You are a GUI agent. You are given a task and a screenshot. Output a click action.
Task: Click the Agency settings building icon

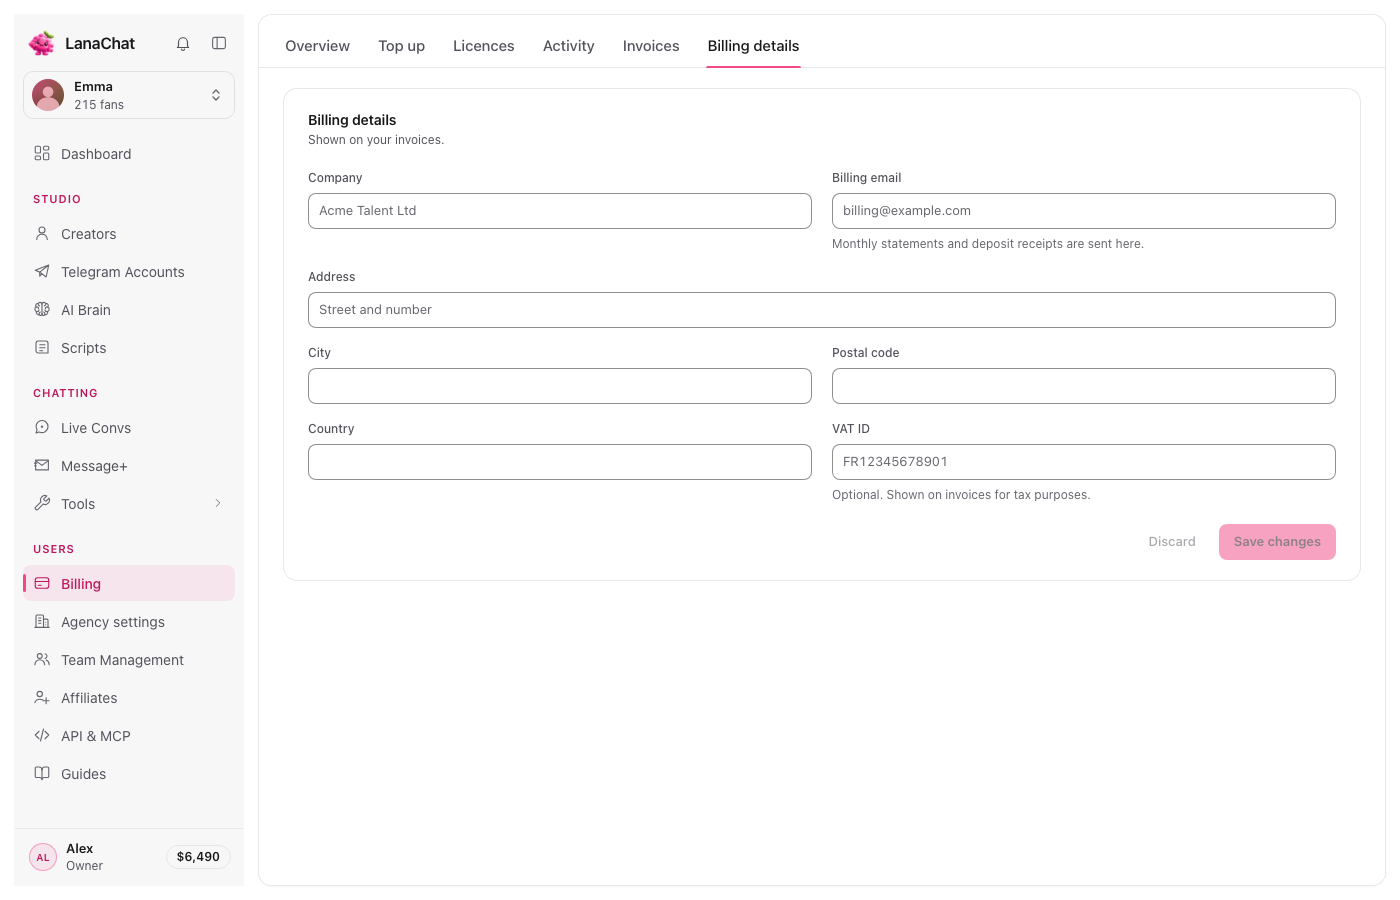click(42, 621)
